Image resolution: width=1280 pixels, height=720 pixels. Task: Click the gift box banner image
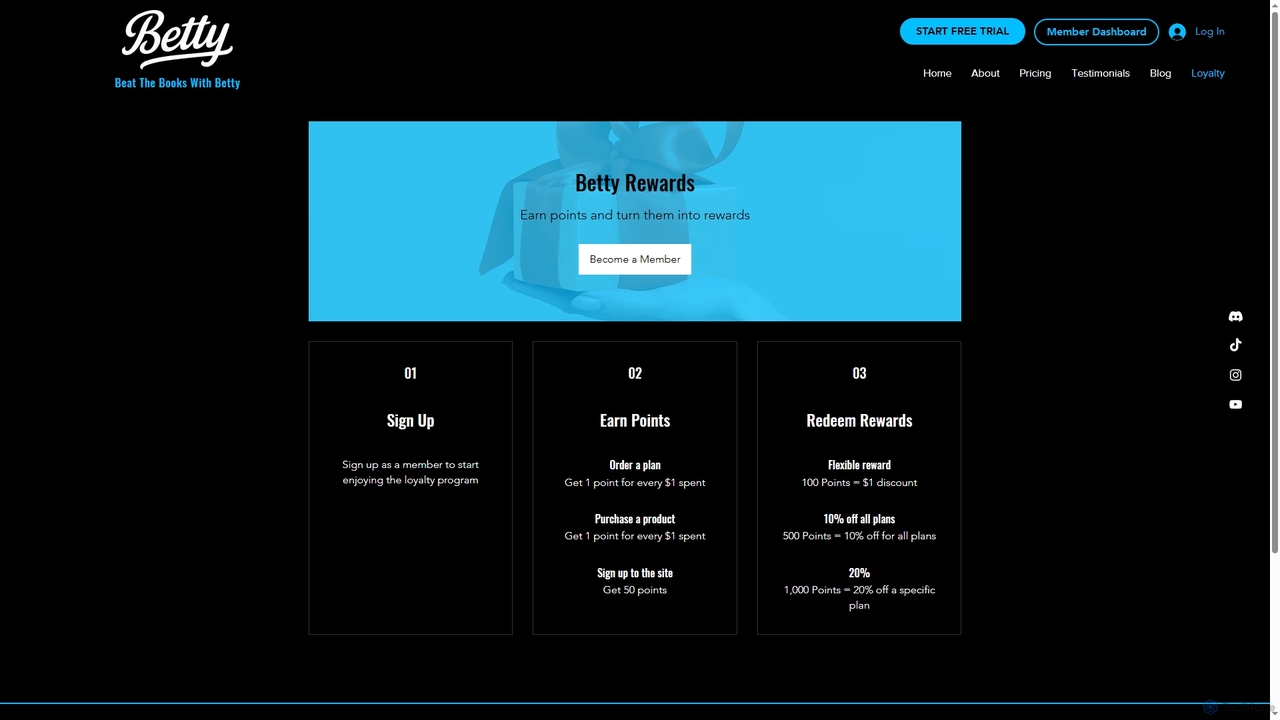click(635, 221)
